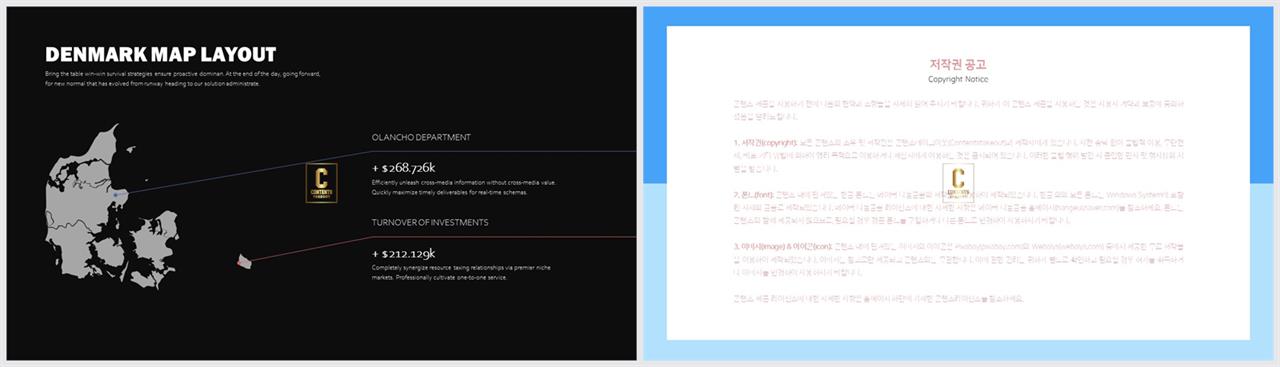Select the '+ $268.726k' value
The image size is (1280, 367).
403,168
